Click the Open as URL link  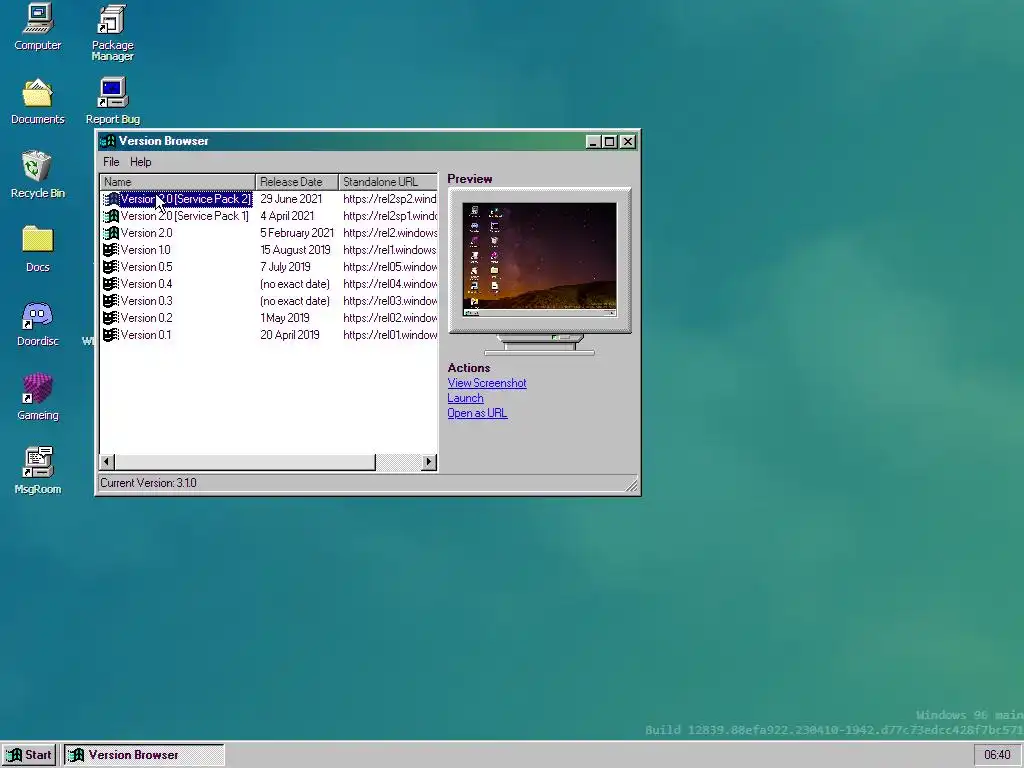coord(477,413)
